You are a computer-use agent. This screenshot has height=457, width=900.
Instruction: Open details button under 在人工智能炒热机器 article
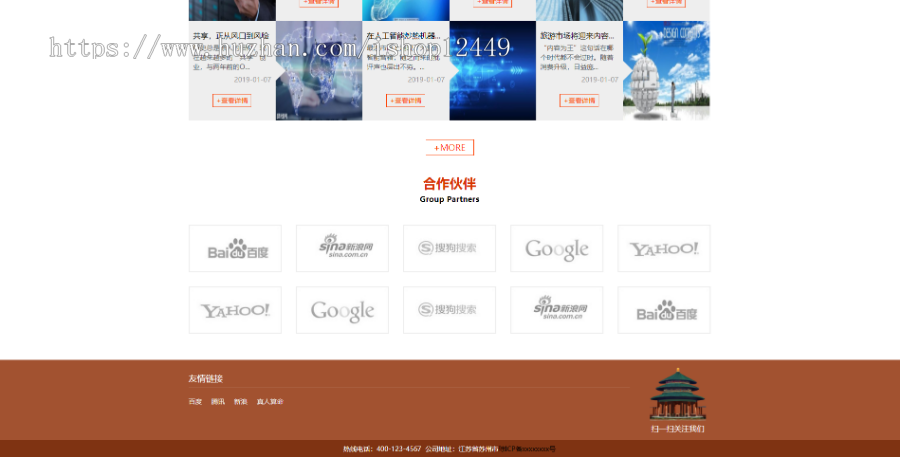pos(405,100)
